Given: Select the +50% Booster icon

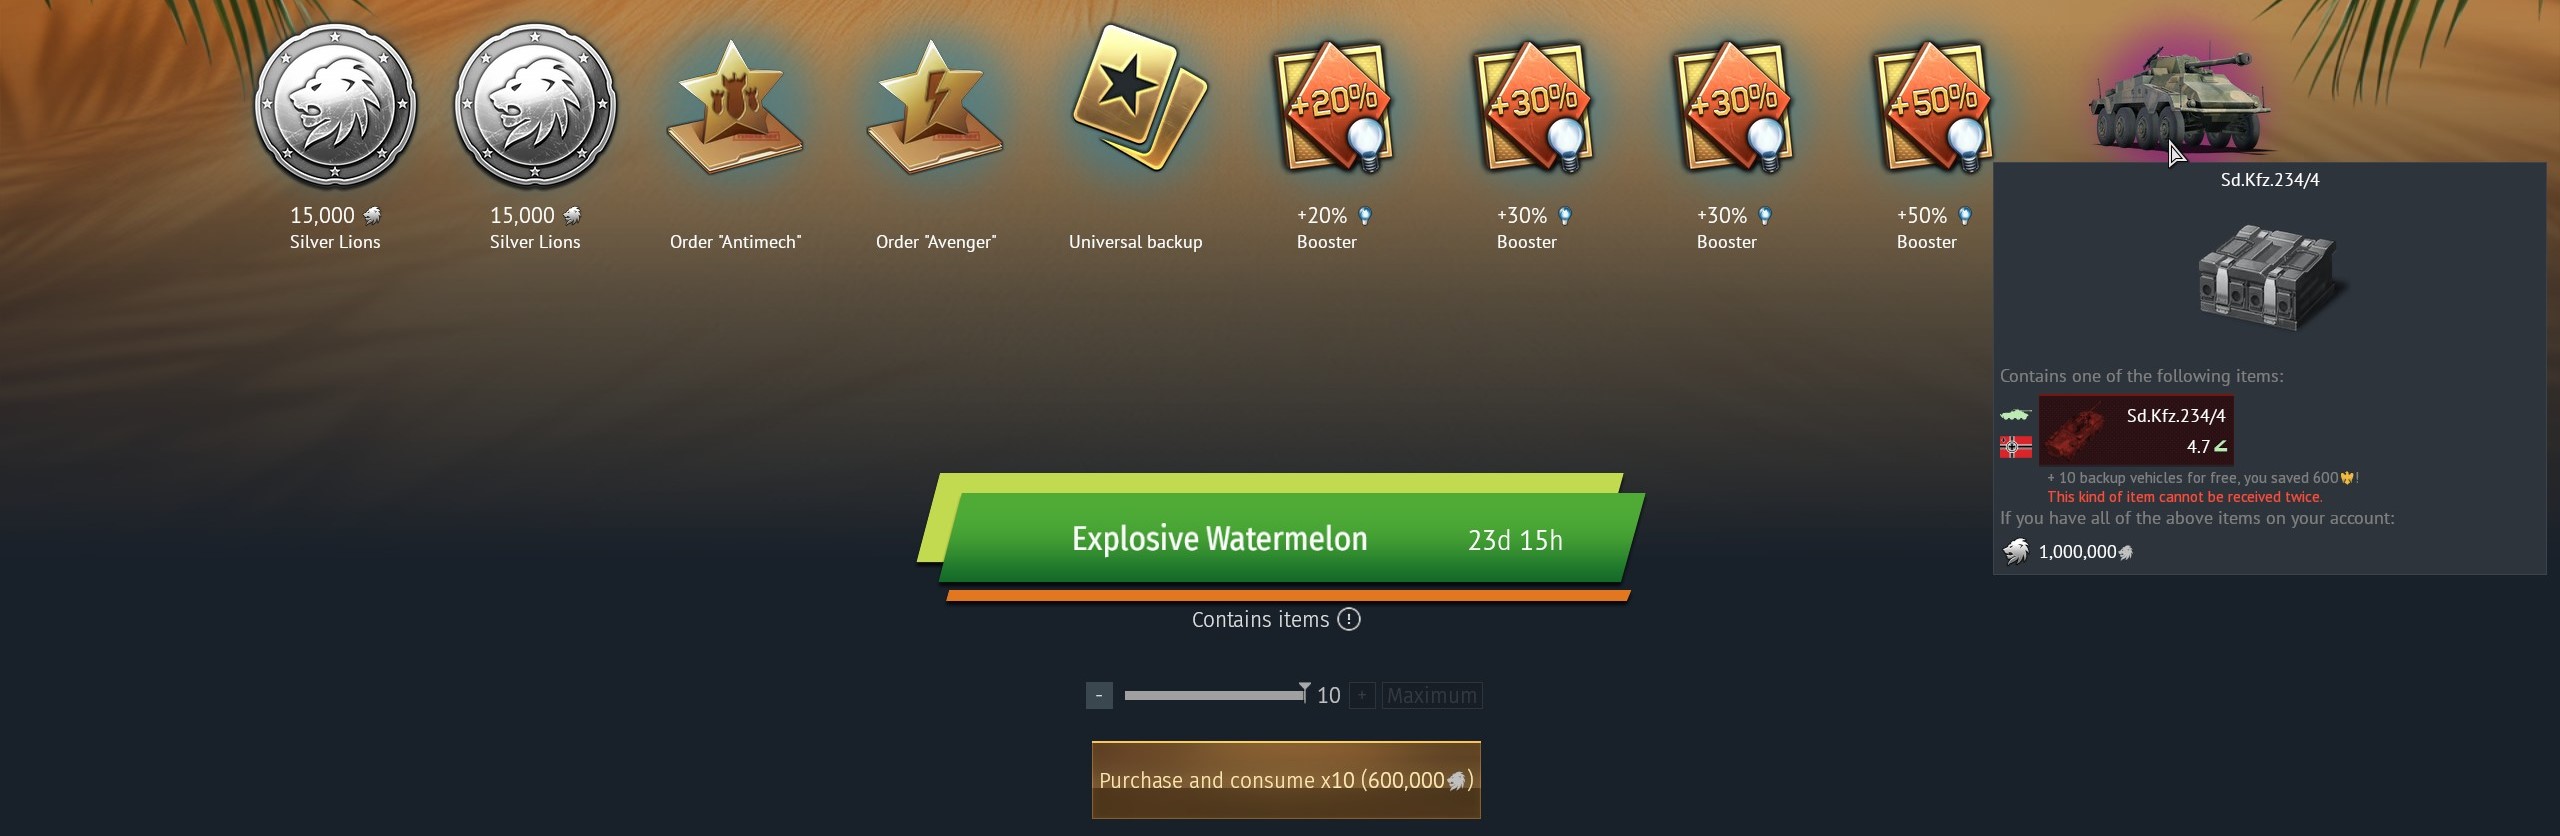Looking at the screenshot, I should pyautogui.click(x=1934, y=106).
